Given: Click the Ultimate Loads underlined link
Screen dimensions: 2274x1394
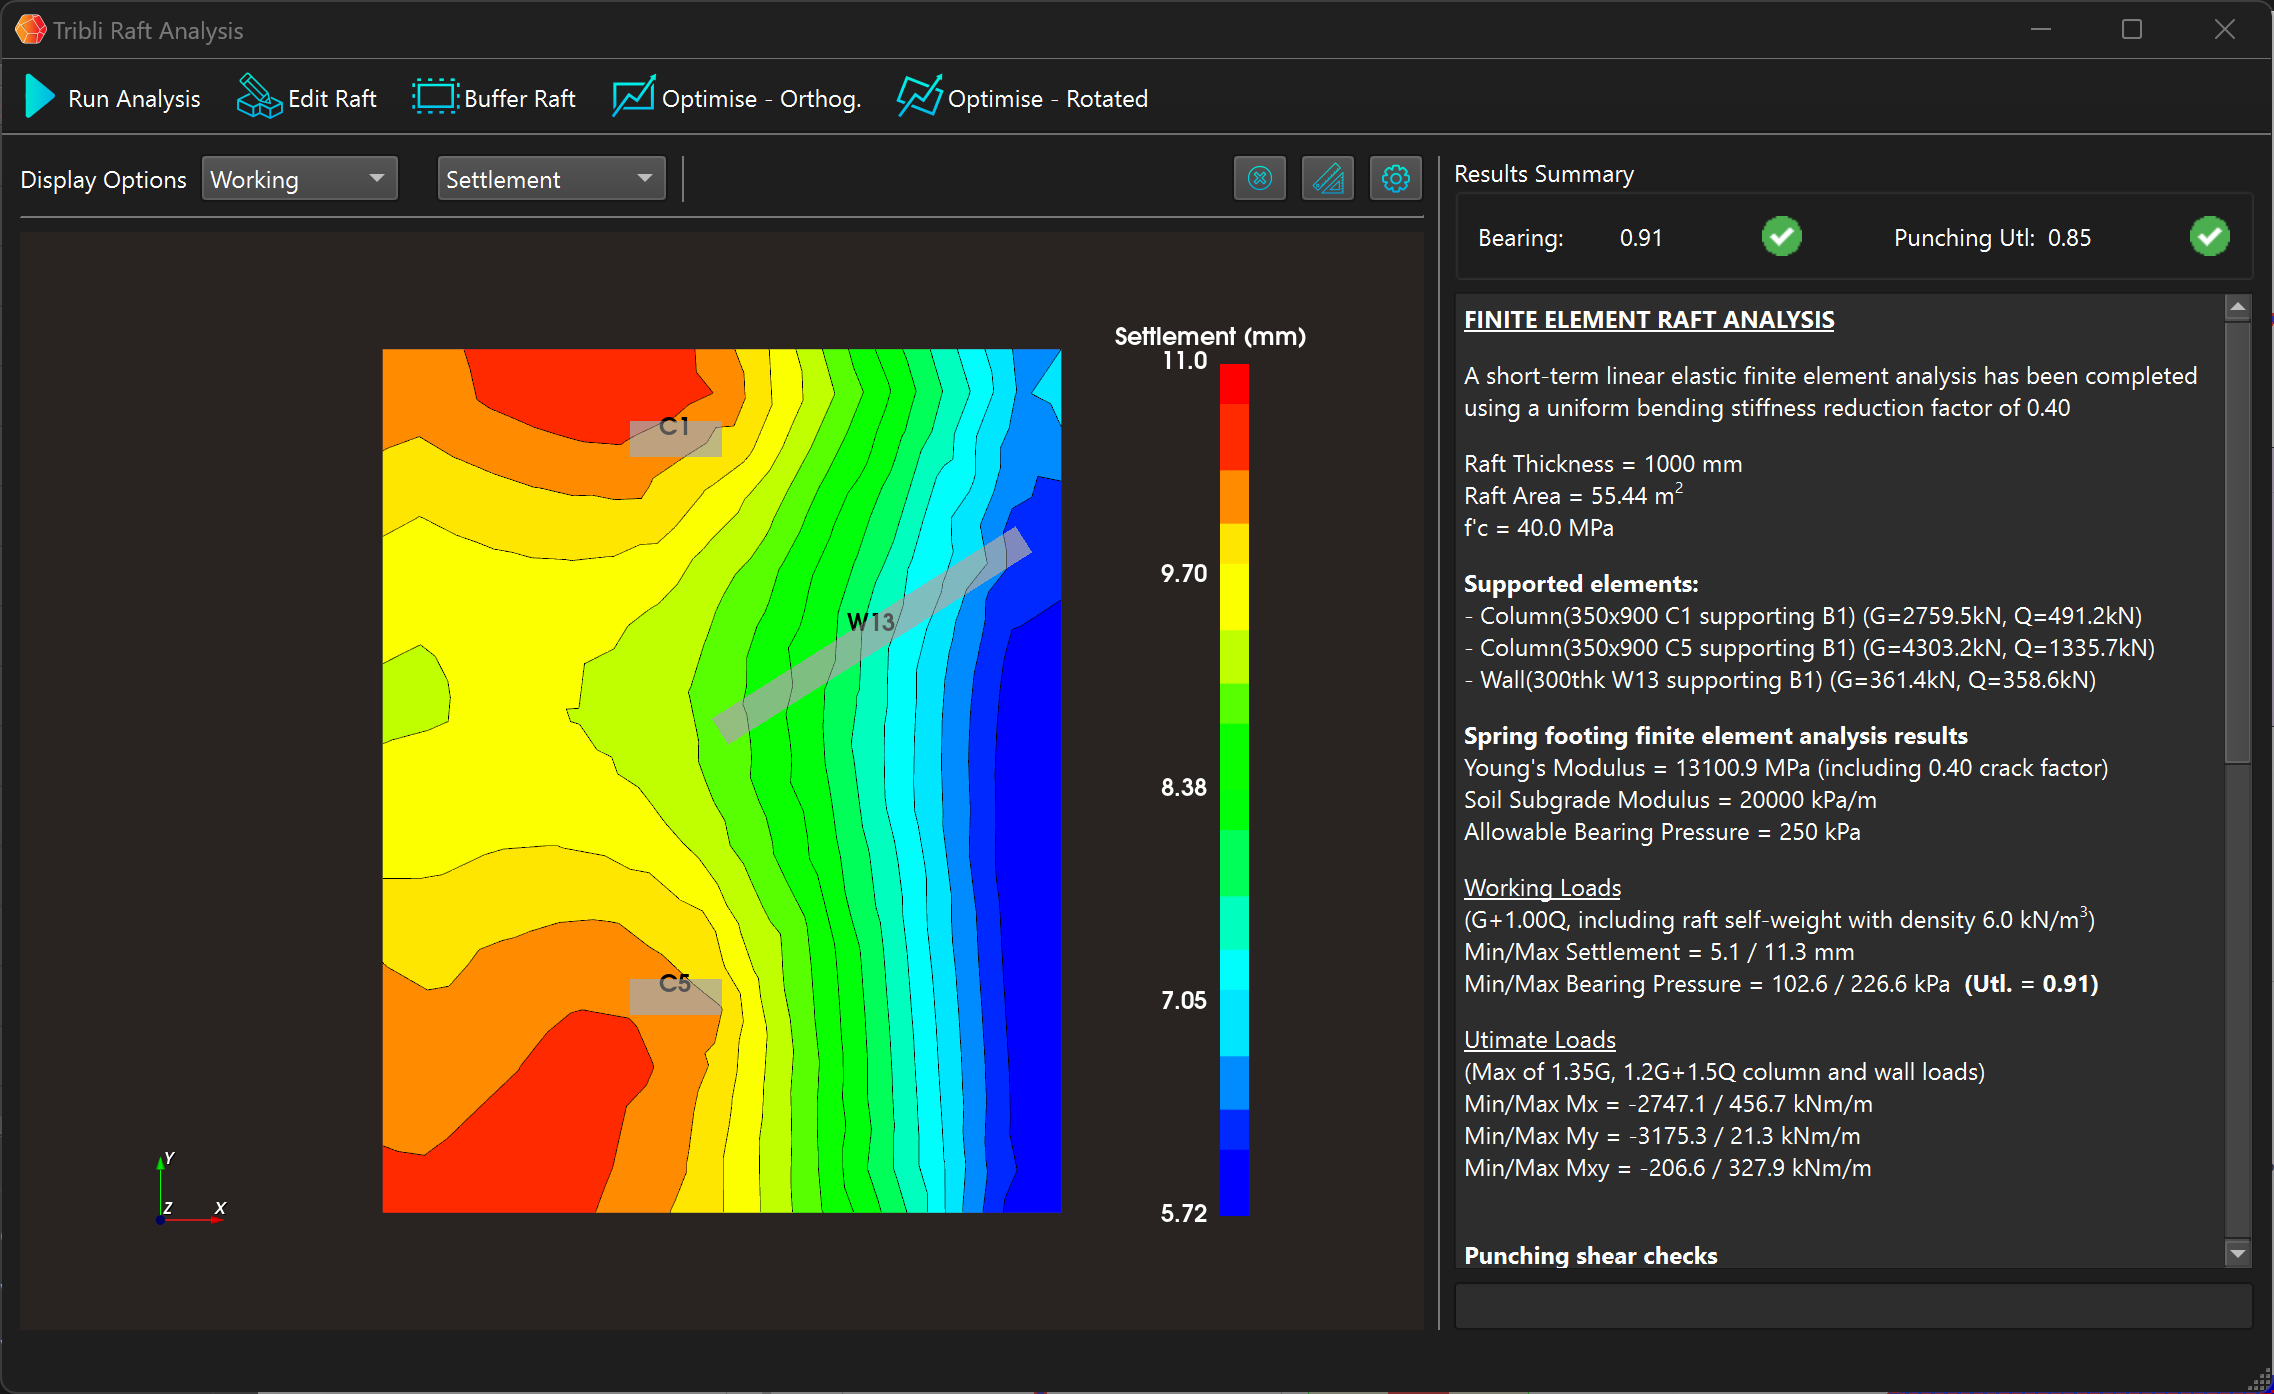Looking at the screenshot, I should point(1545,1038).
